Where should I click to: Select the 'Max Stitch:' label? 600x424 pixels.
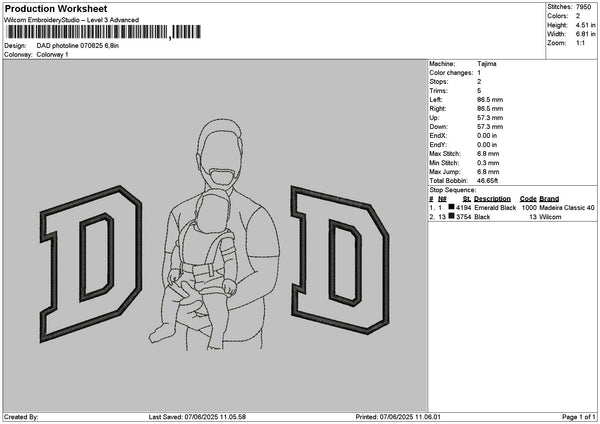445,154
